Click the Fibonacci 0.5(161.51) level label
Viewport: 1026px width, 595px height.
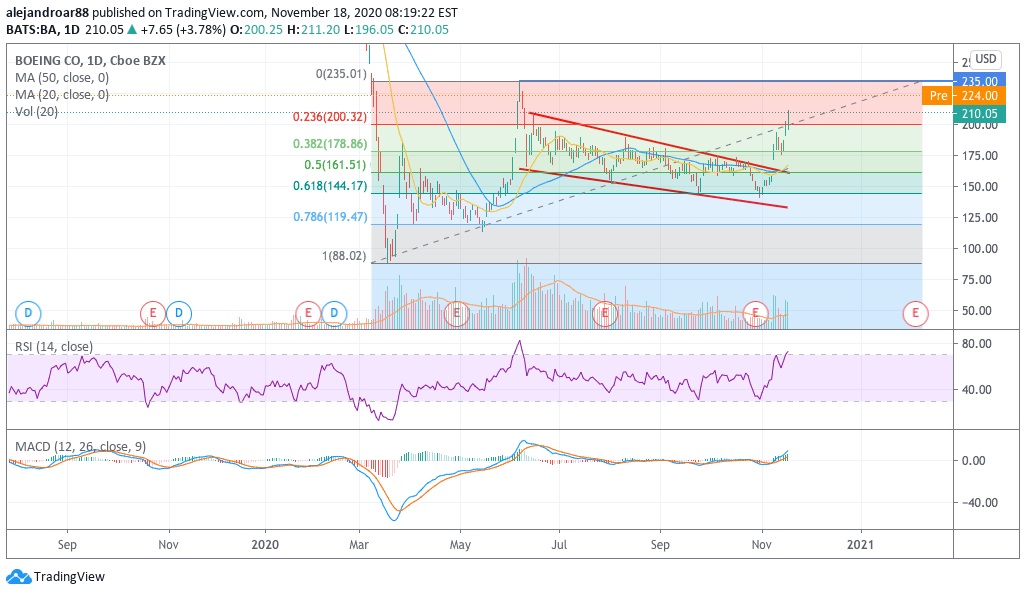[335, 164]
